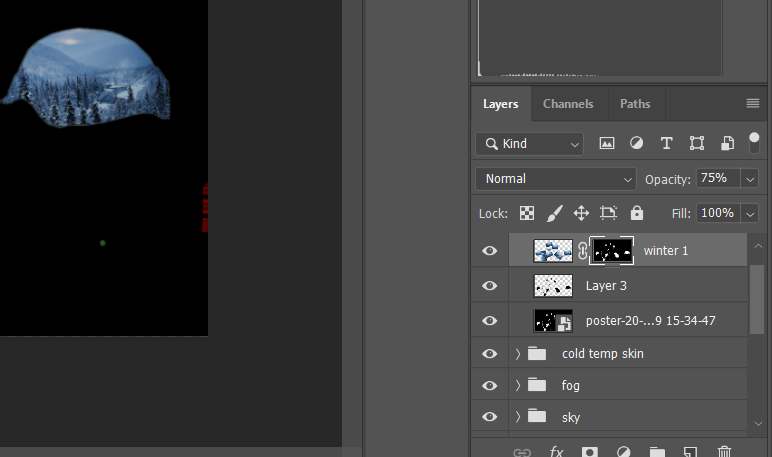772x457 pixels.
Task: Filter for adjustment layers icon
Action: tap(637, 143)
